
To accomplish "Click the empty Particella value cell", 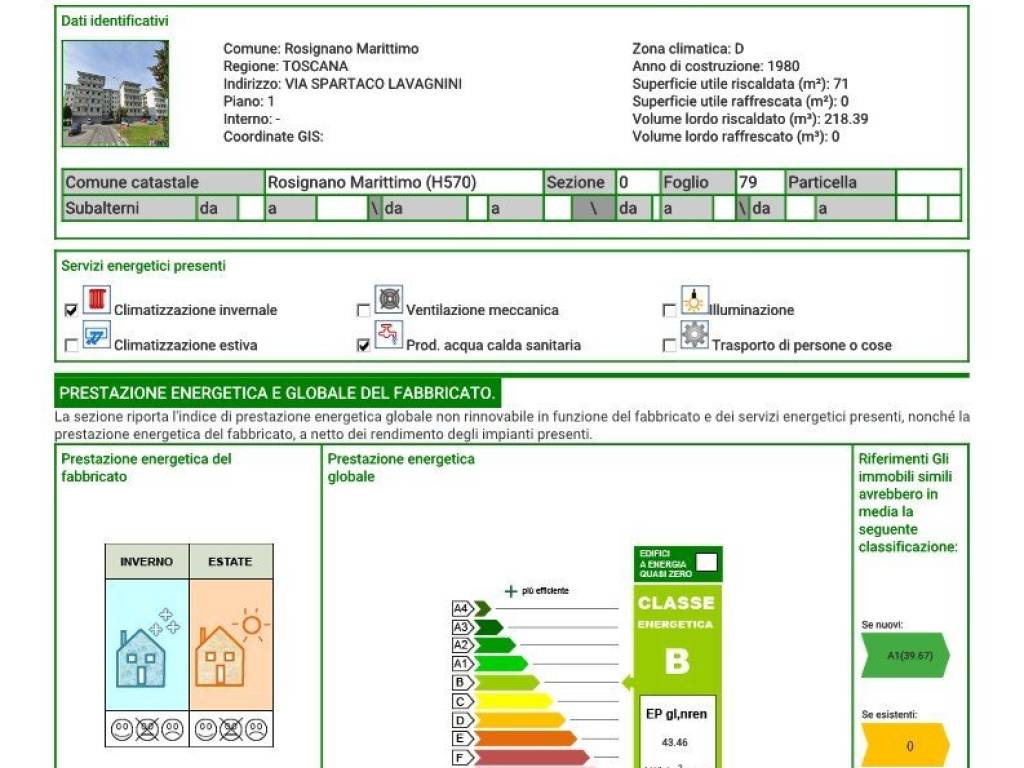I will coord(928,182).
